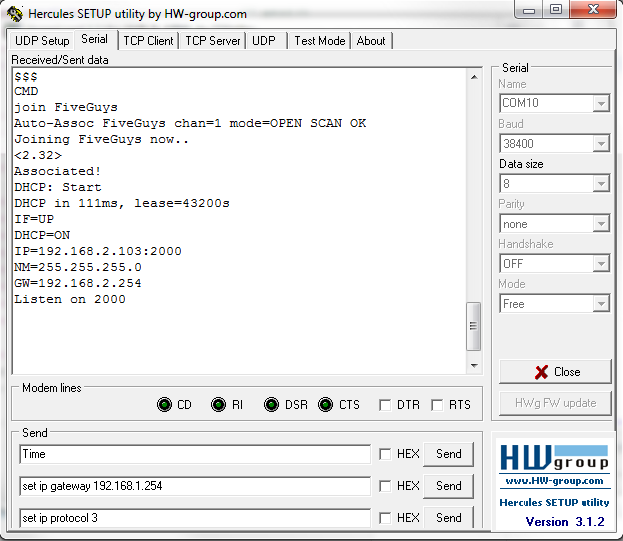Toggle the RTS checkbox
The image size is (623, 541).
(x=437, y=405)
